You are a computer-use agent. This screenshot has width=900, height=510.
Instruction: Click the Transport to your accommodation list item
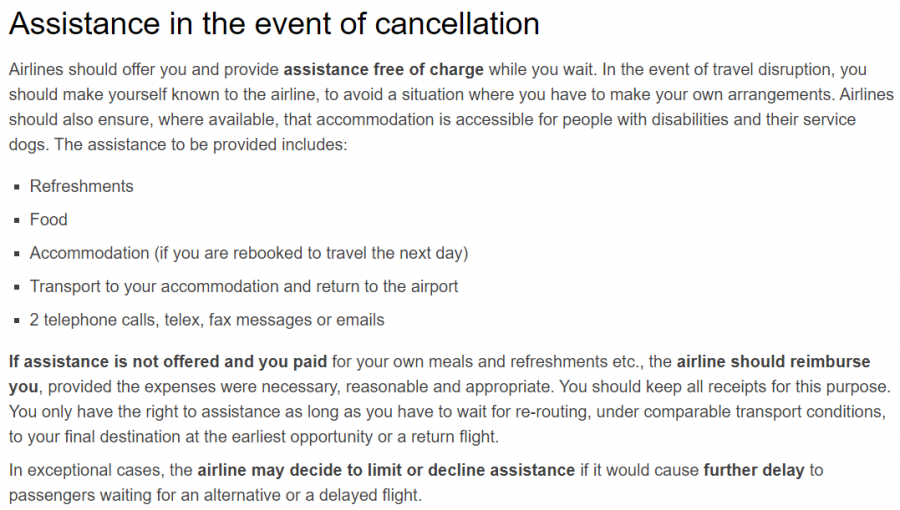click(x=244, y=287)
